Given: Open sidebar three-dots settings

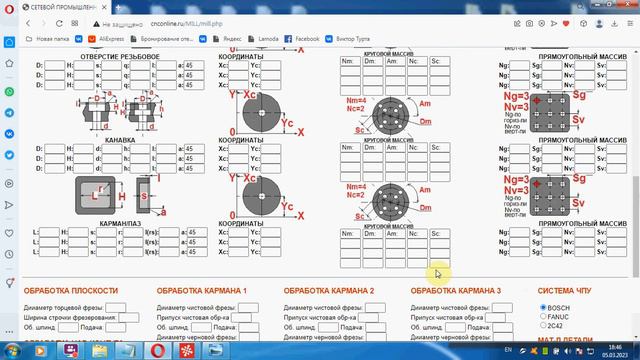Looking at the screenshot, I should (9, 332).
